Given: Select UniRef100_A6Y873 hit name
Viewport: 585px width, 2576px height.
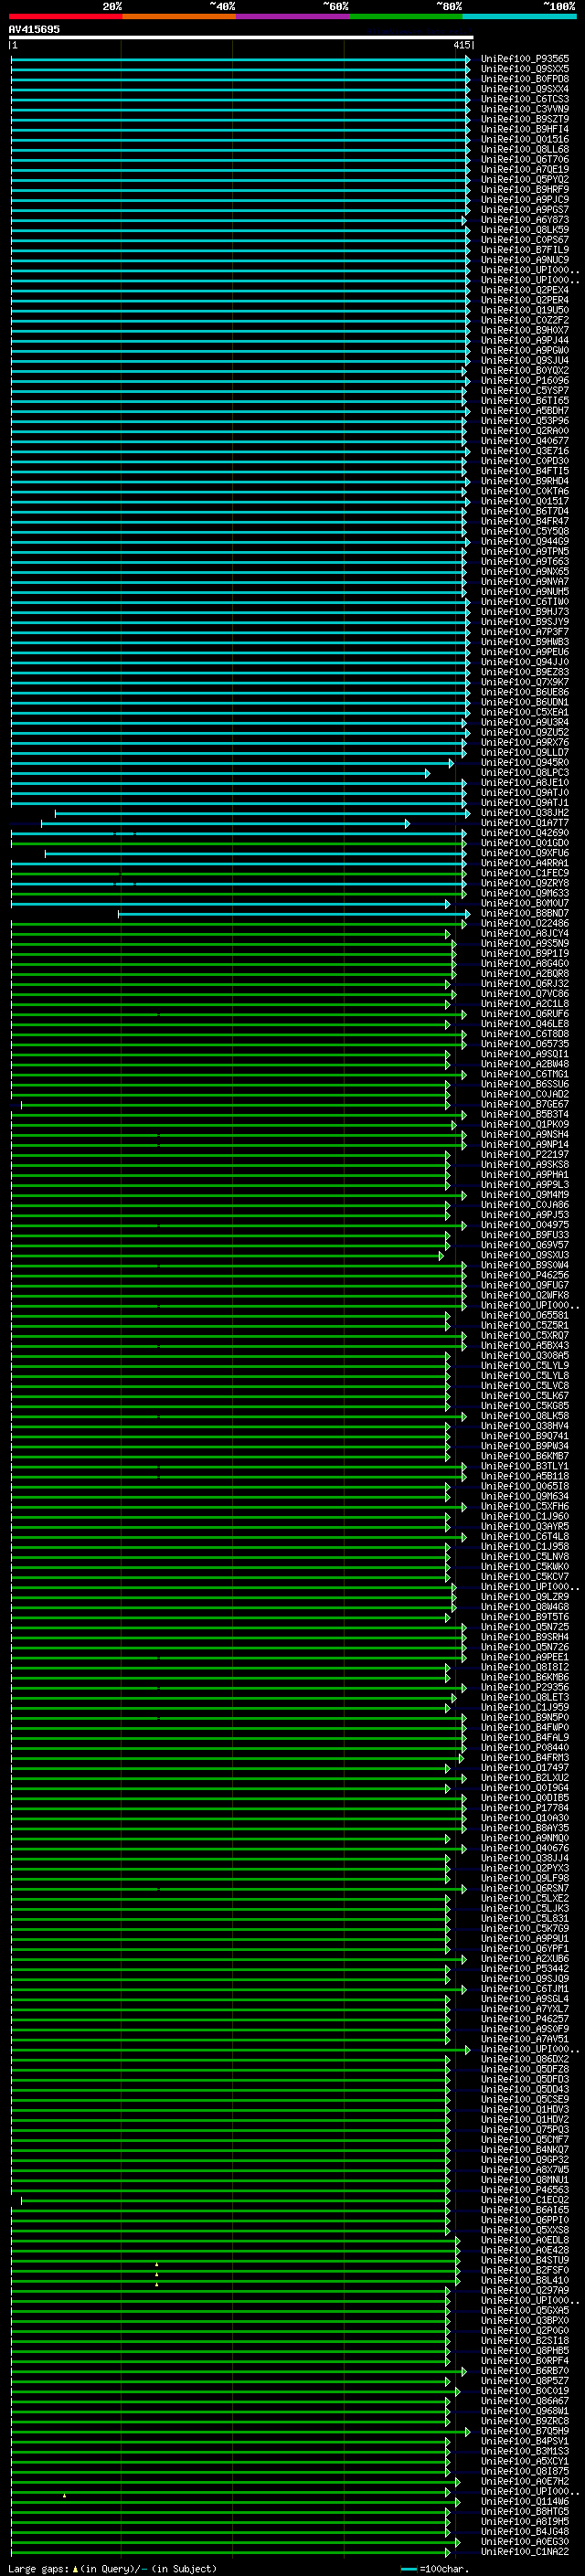Looking at the screenshot, I should pyautogui.click(x=525, y=220).
